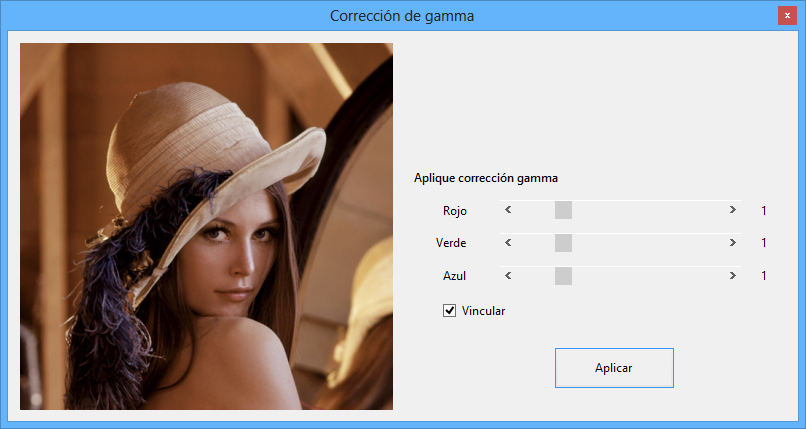Click the Azul slider thumb
Image resolution: width=806 pixels, height=429 pixels.
[x=563, y=276]
